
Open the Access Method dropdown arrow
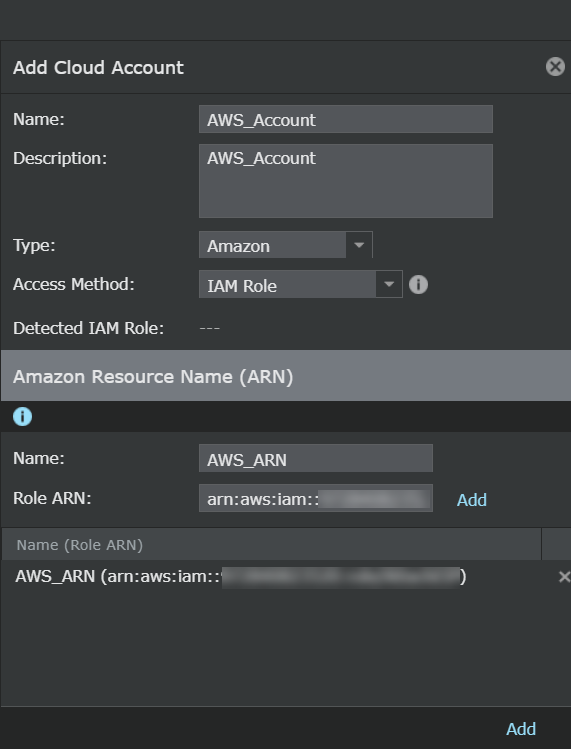click(389, 285)
